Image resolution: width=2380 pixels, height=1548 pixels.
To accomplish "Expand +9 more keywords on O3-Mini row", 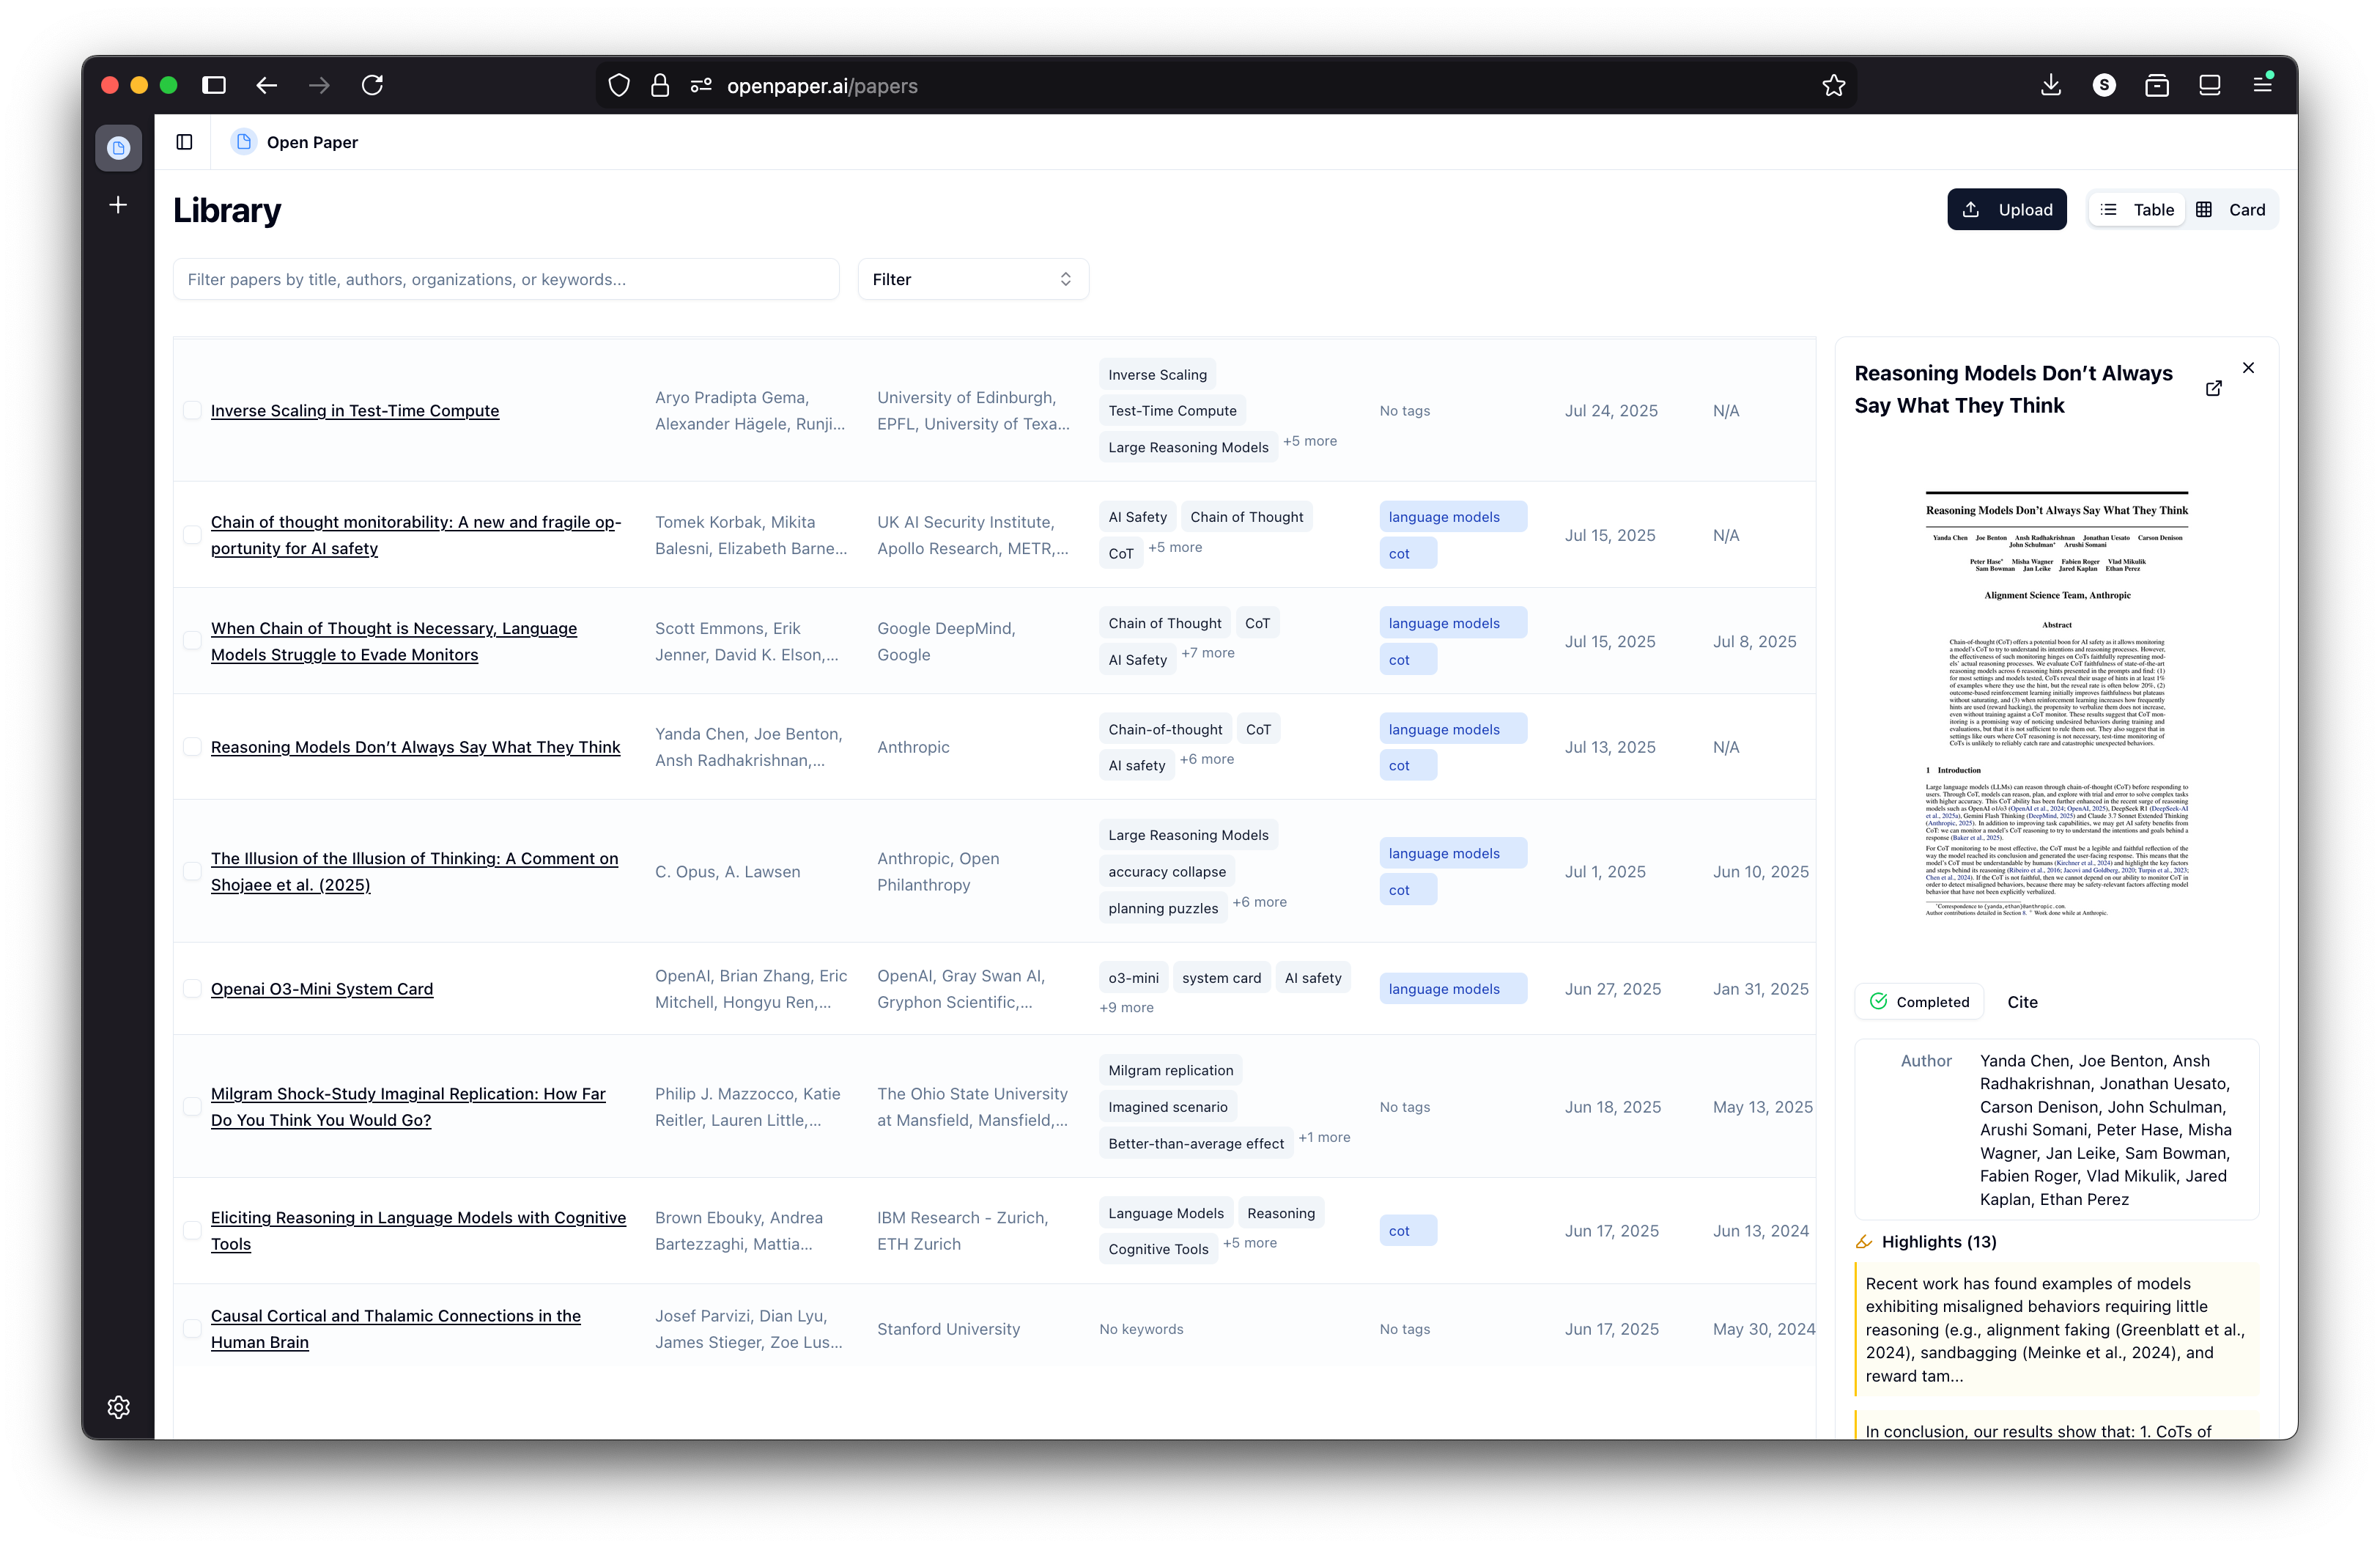I will pos(1126,1008).
